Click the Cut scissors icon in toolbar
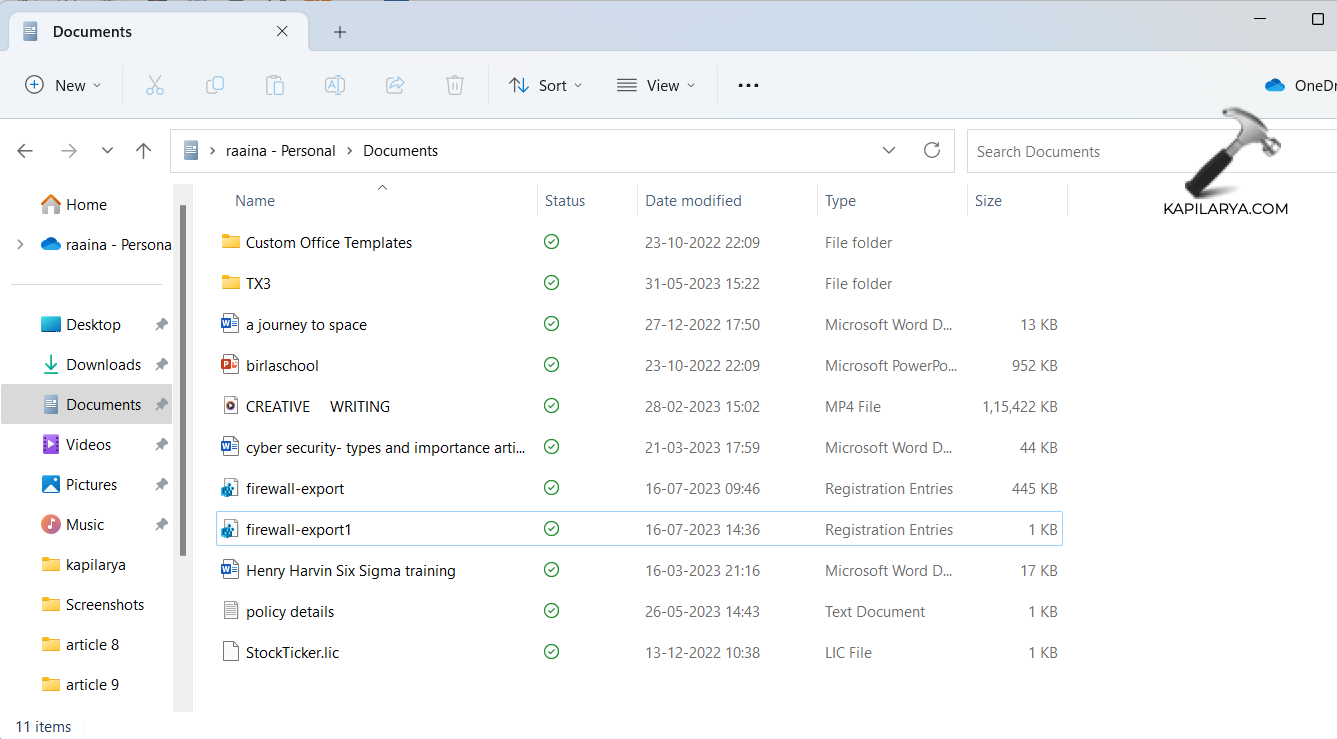The image size is (1337, 739). (155, 86)
